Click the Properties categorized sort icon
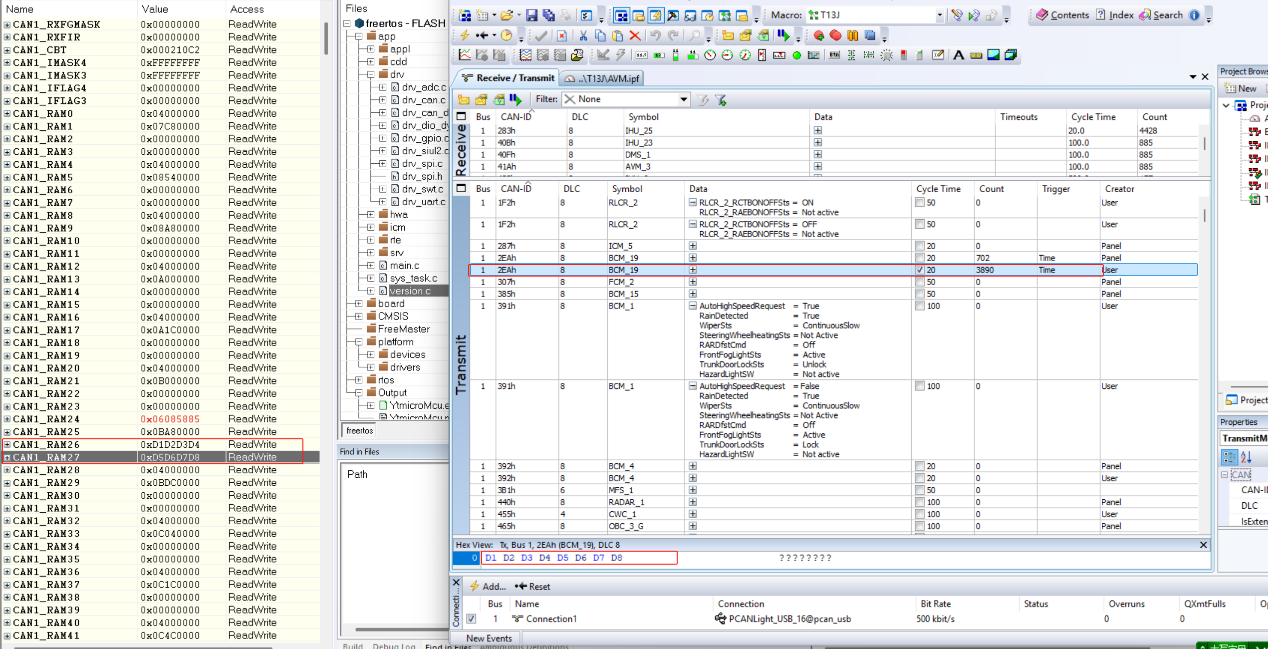This screenshot has height=649, width=1268. 1229,457
